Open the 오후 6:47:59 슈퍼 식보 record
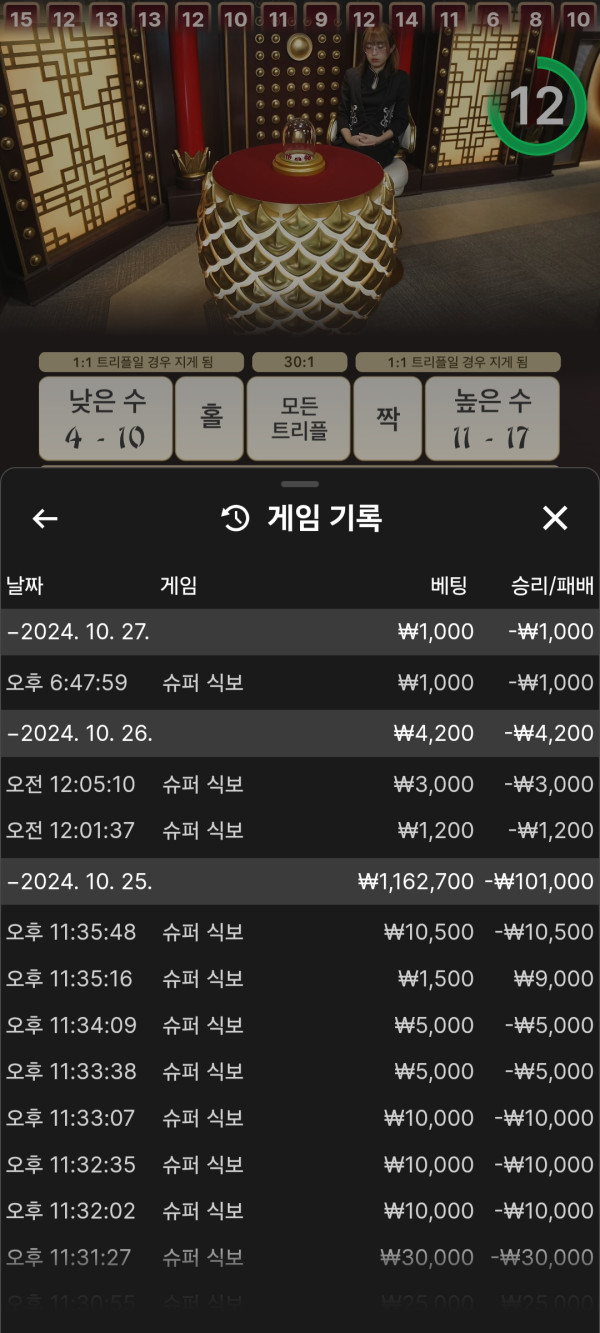 300,683
